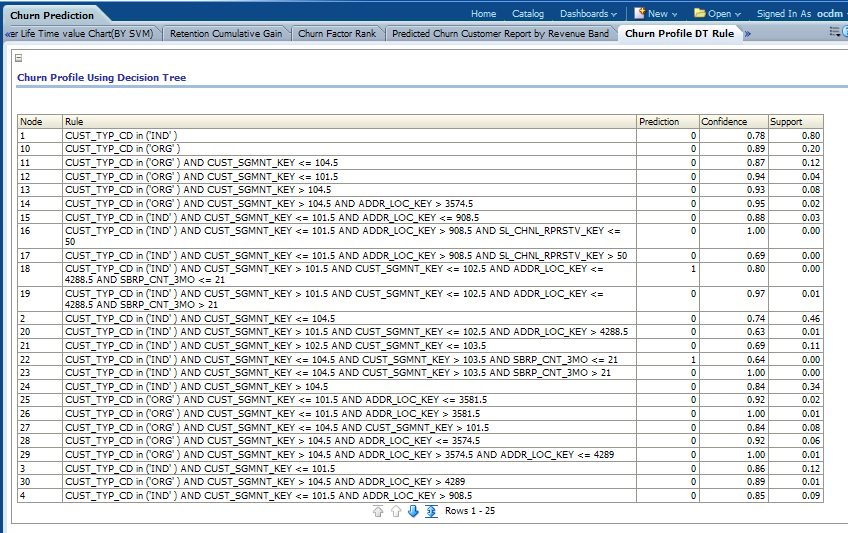Click confidence 0.97 of node 19

pos(756,294)
